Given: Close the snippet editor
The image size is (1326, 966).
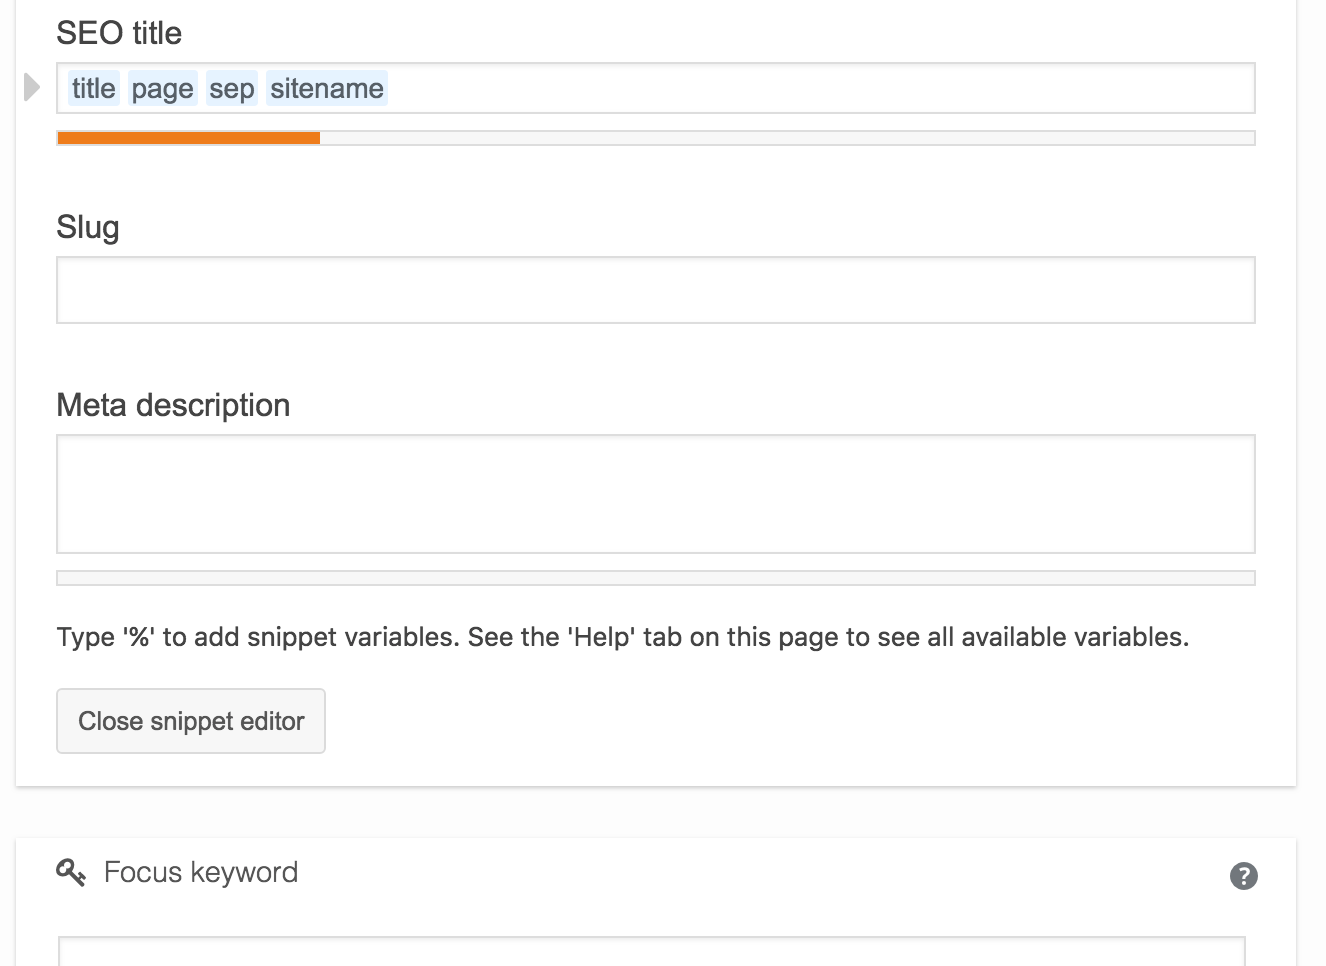Looking at the screenshot, I should [x=191, y=721].
